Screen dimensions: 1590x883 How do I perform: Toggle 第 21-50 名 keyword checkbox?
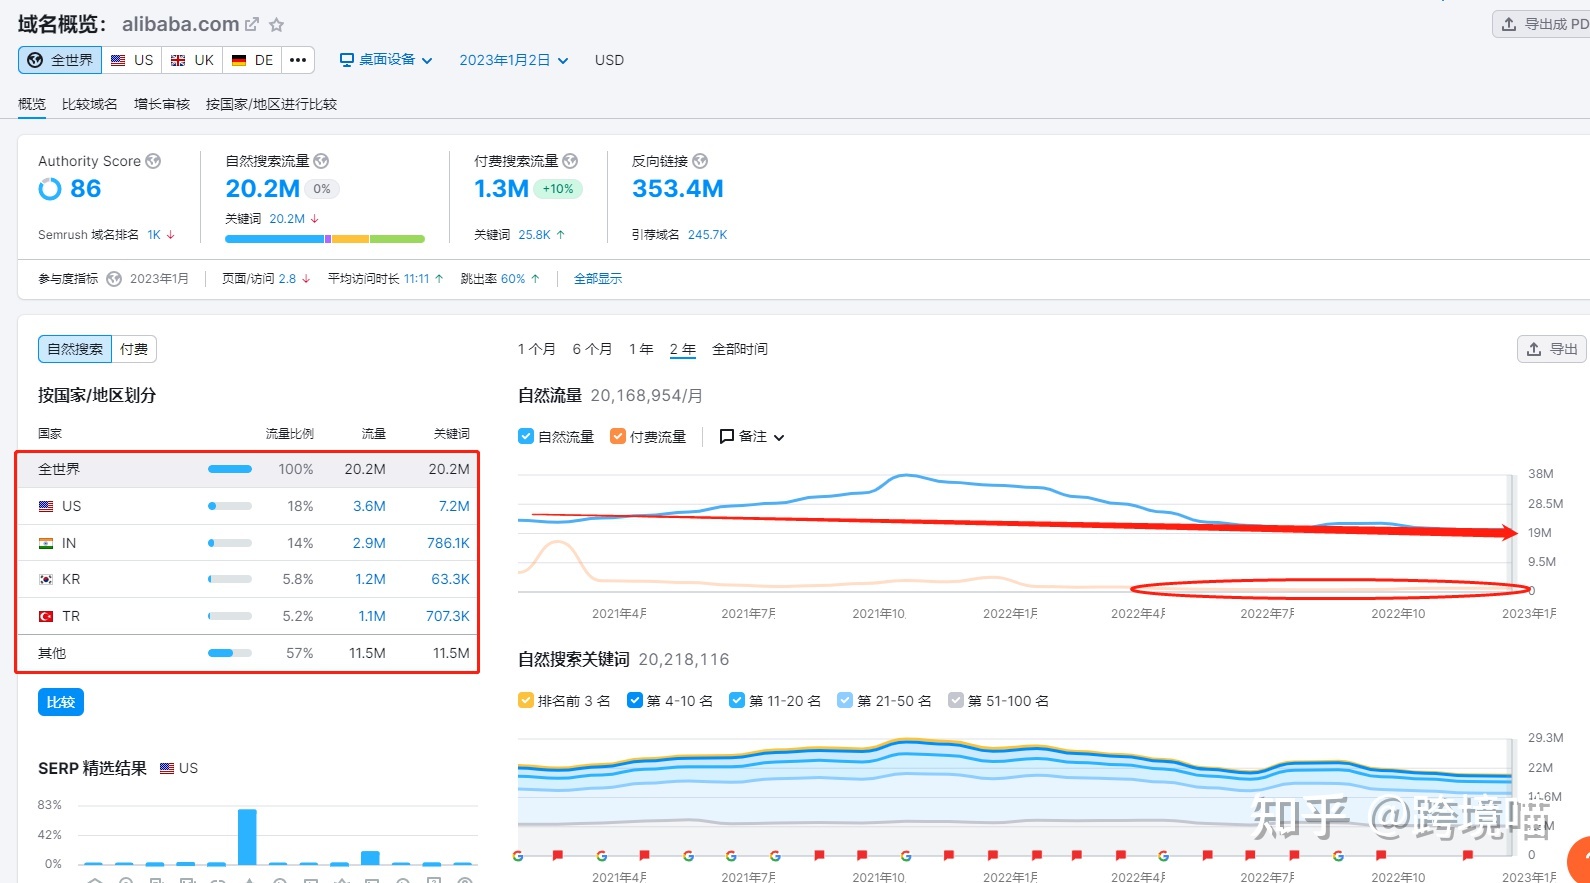(x=845, y=700)
